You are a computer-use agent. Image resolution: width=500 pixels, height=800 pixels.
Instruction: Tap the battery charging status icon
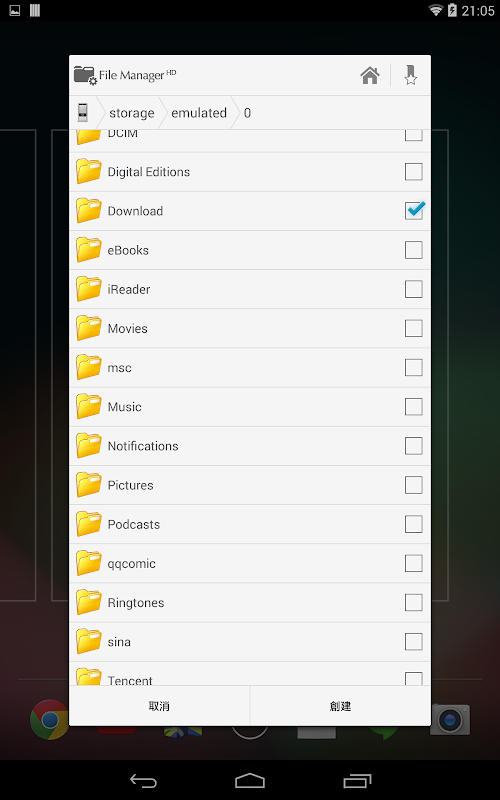(452, 10)
